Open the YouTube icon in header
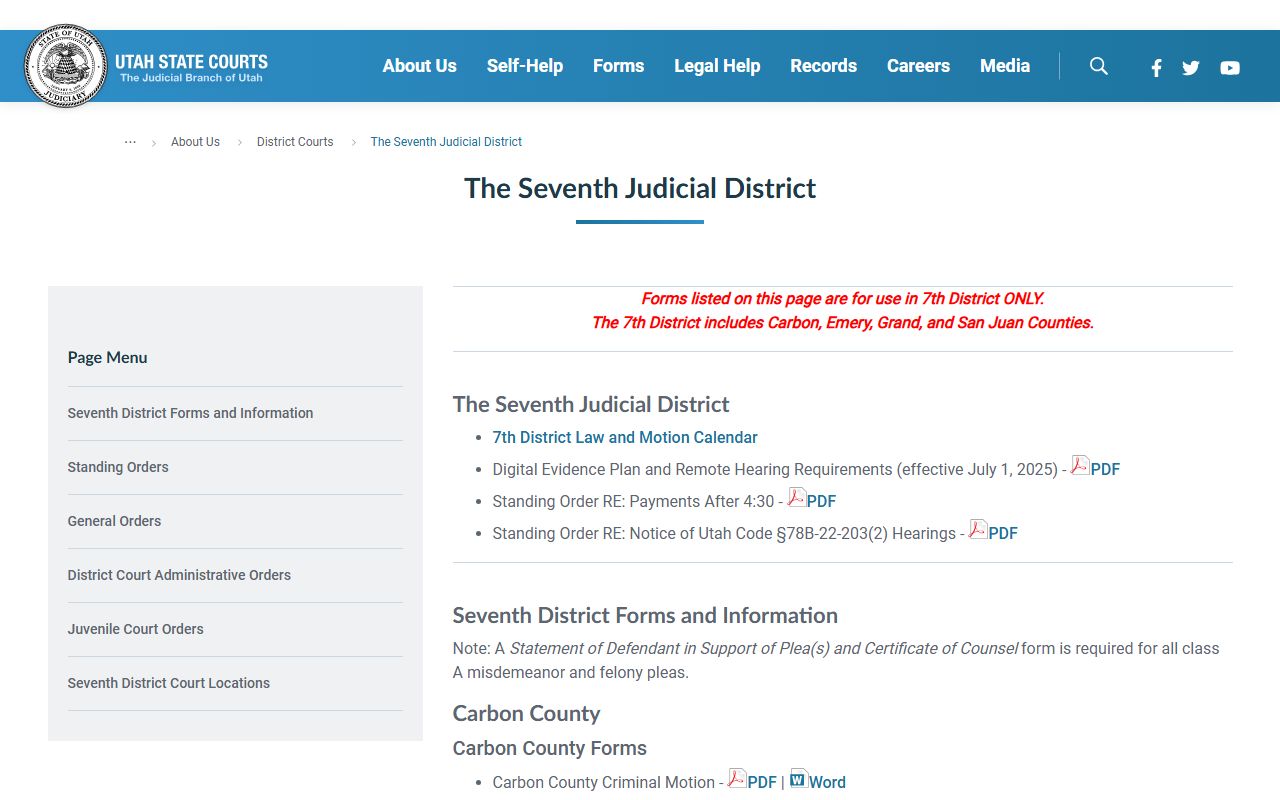The height and width of the screenshot is (800, 1280). point(1230,68)
